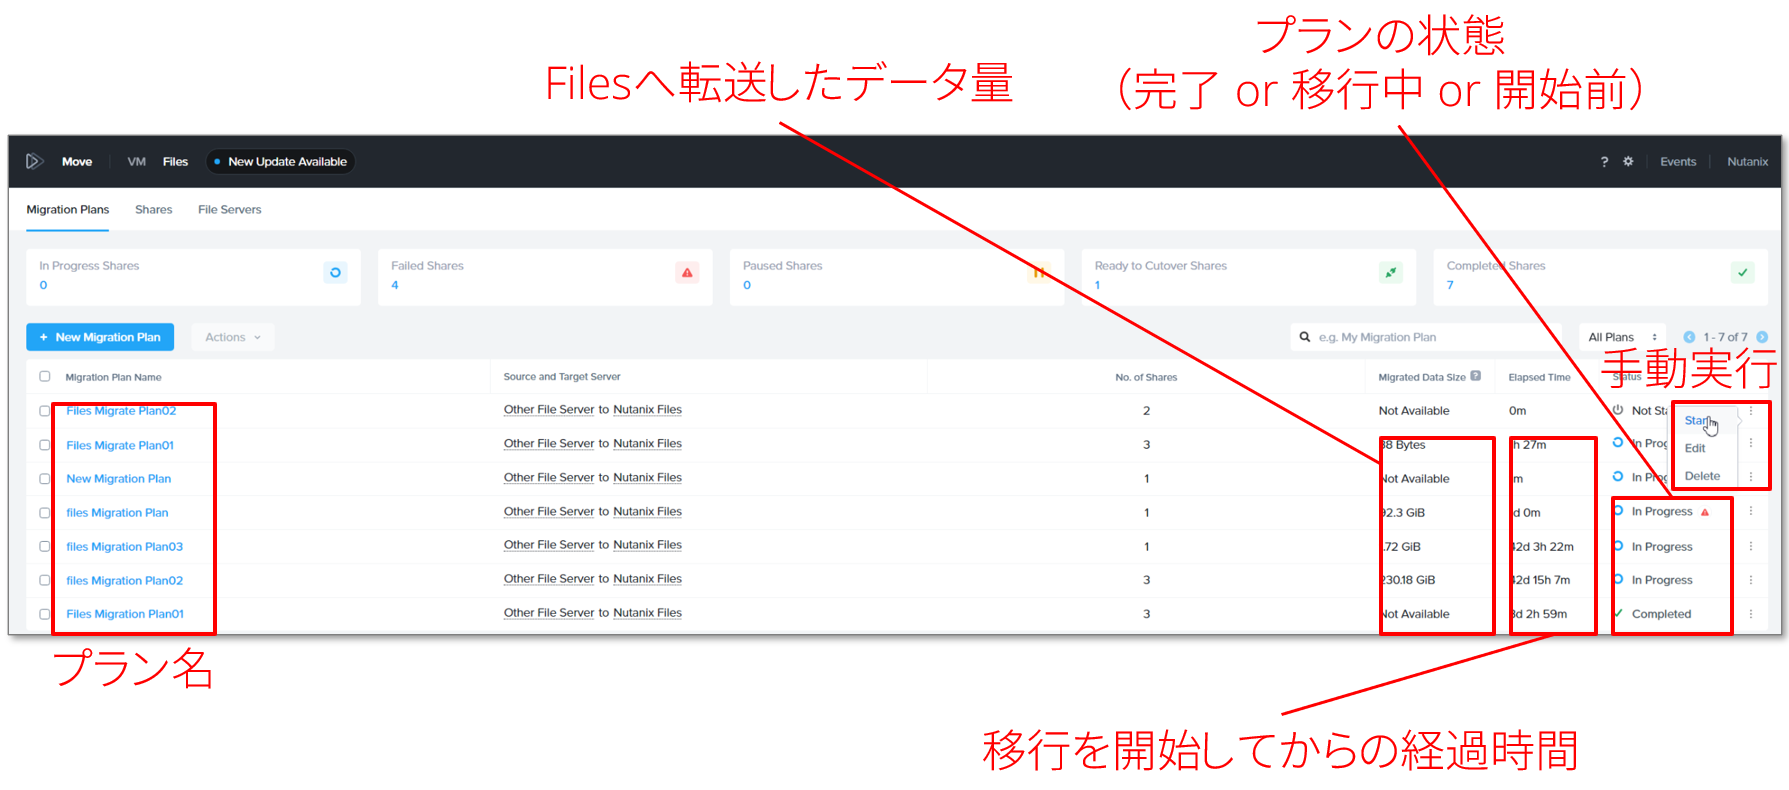Screen dimensions: 1789x790
Task: Click warning triangle next to In Progress status
Action: click(1705, 512)
